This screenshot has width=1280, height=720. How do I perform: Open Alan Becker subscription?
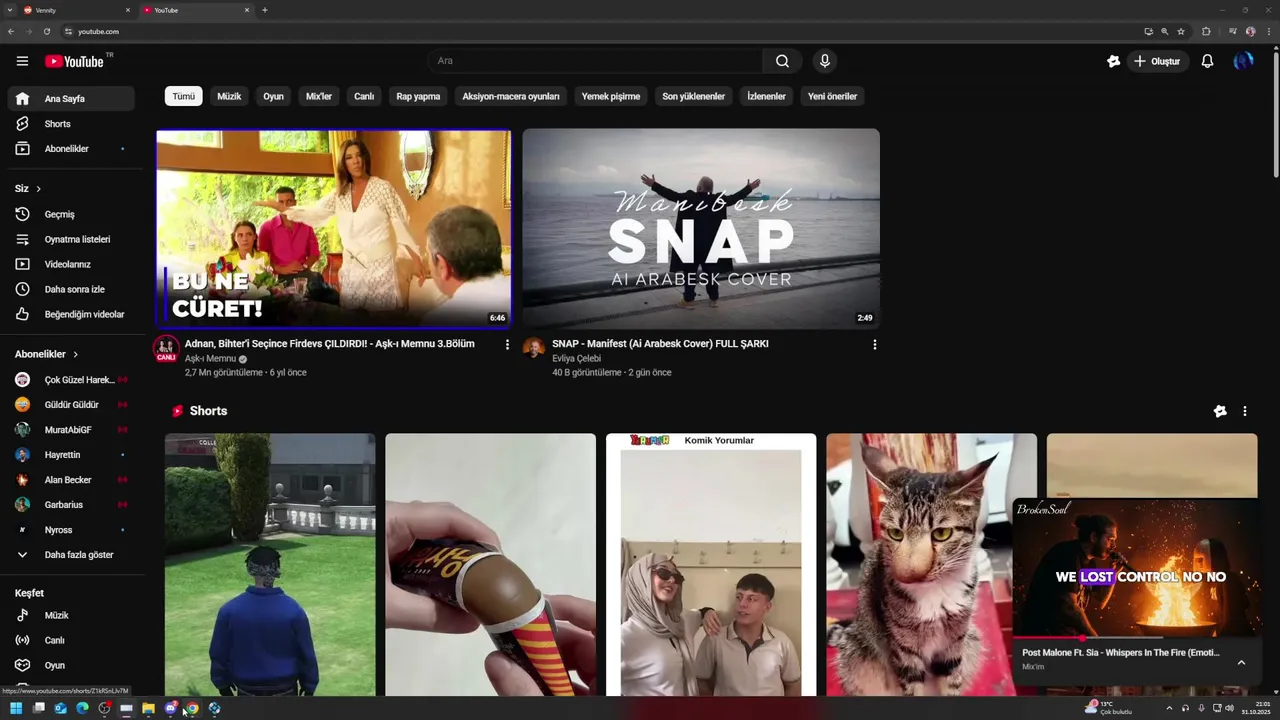70,480
